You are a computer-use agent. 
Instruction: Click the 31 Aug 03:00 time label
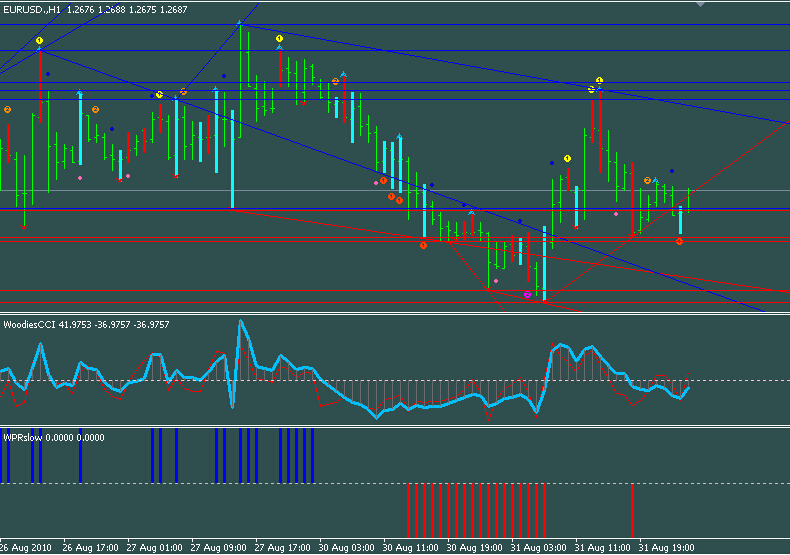coord(538,547)
